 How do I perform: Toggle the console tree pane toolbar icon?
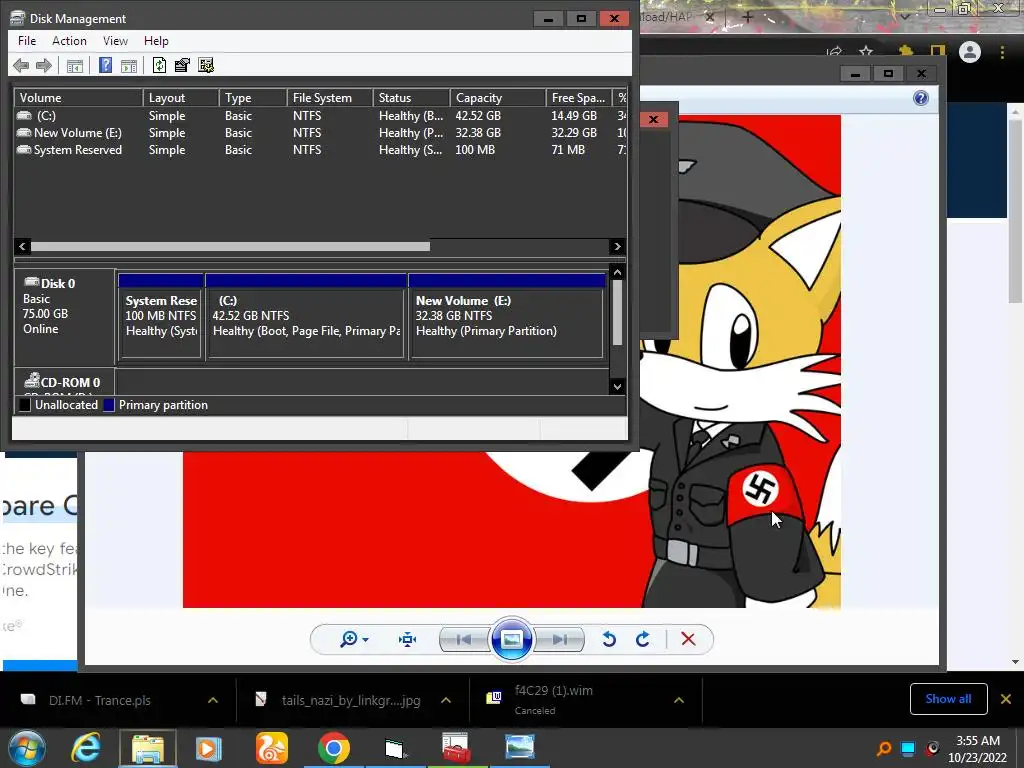(75, 65)
